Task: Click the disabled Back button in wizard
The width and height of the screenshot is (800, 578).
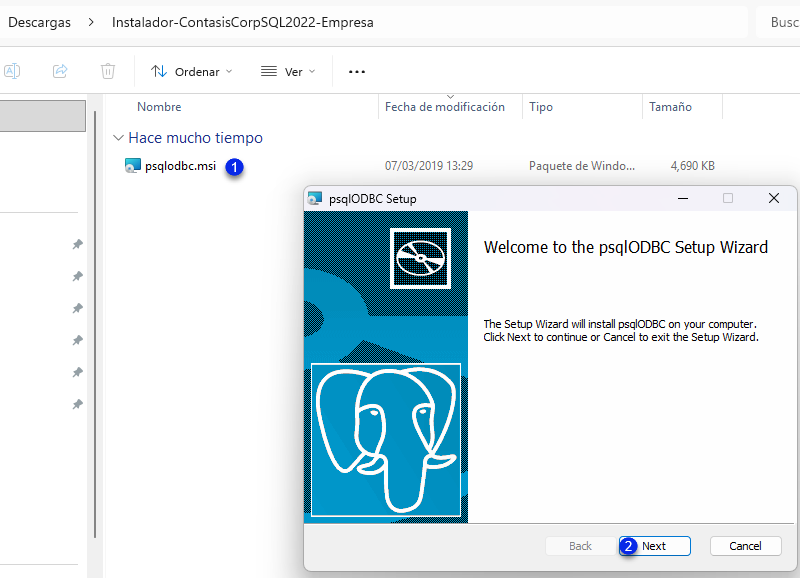Action: 581,546
